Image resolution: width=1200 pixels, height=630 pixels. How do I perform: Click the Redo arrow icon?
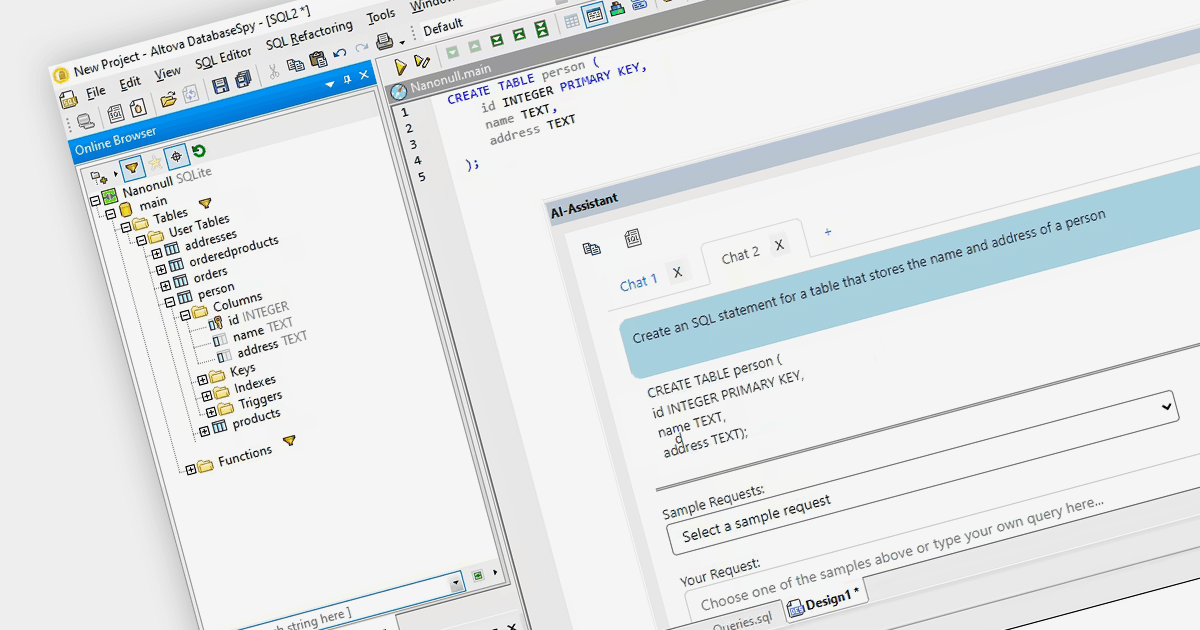(x=362, y=48)
